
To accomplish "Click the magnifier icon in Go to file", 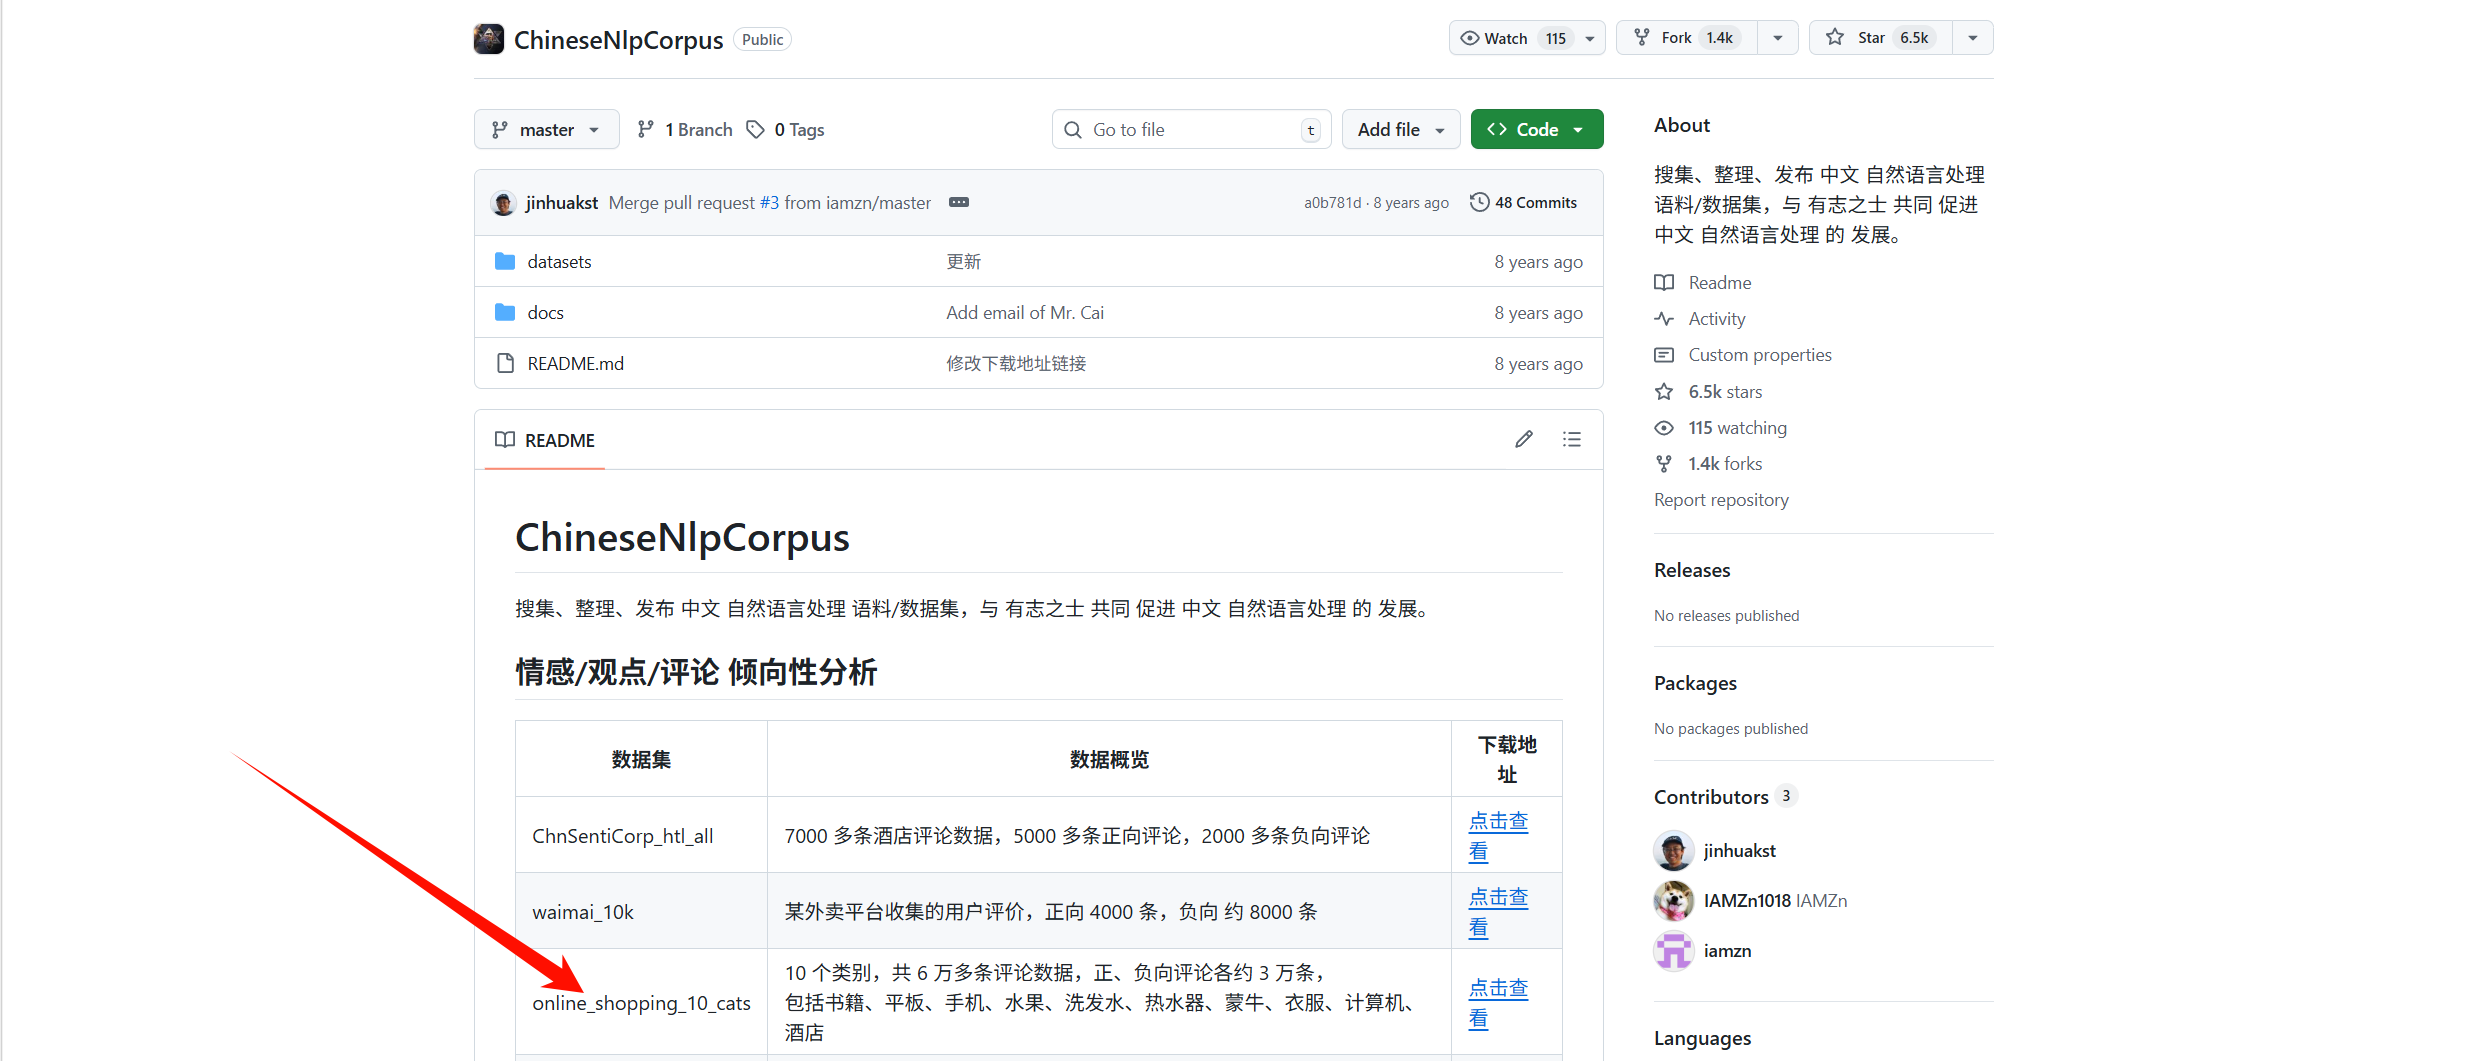I will click(1072, 129).
